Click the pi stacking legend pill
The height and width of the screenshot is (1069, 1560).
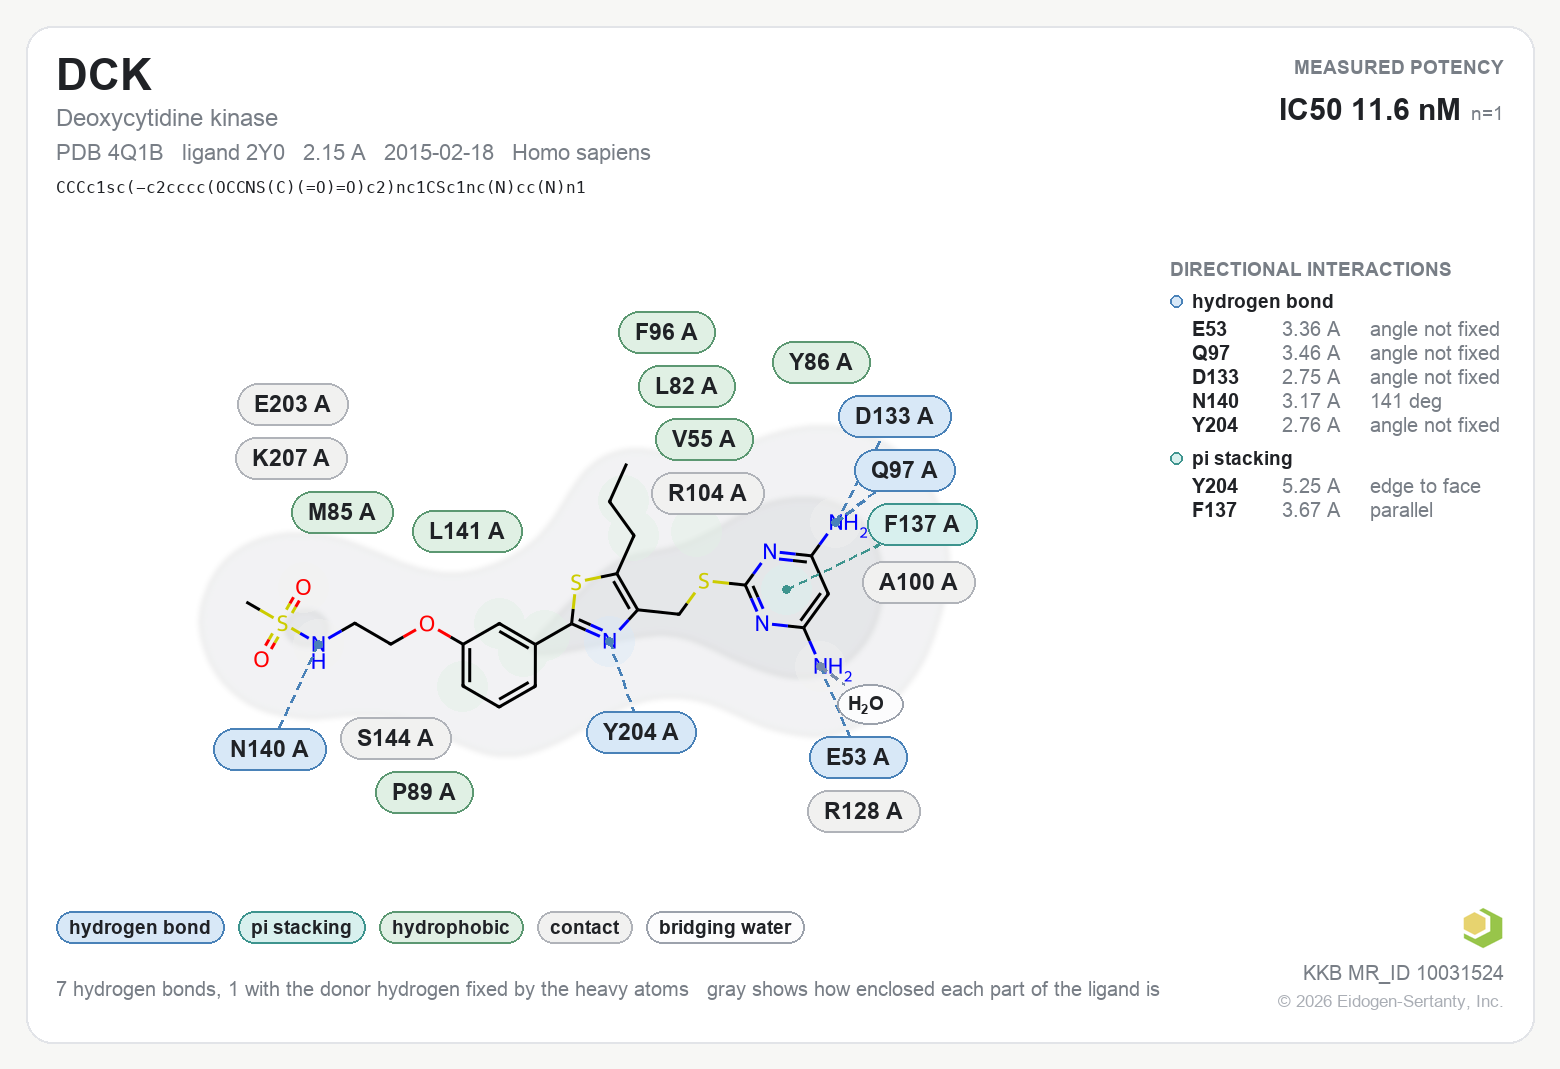click(301, 927)
